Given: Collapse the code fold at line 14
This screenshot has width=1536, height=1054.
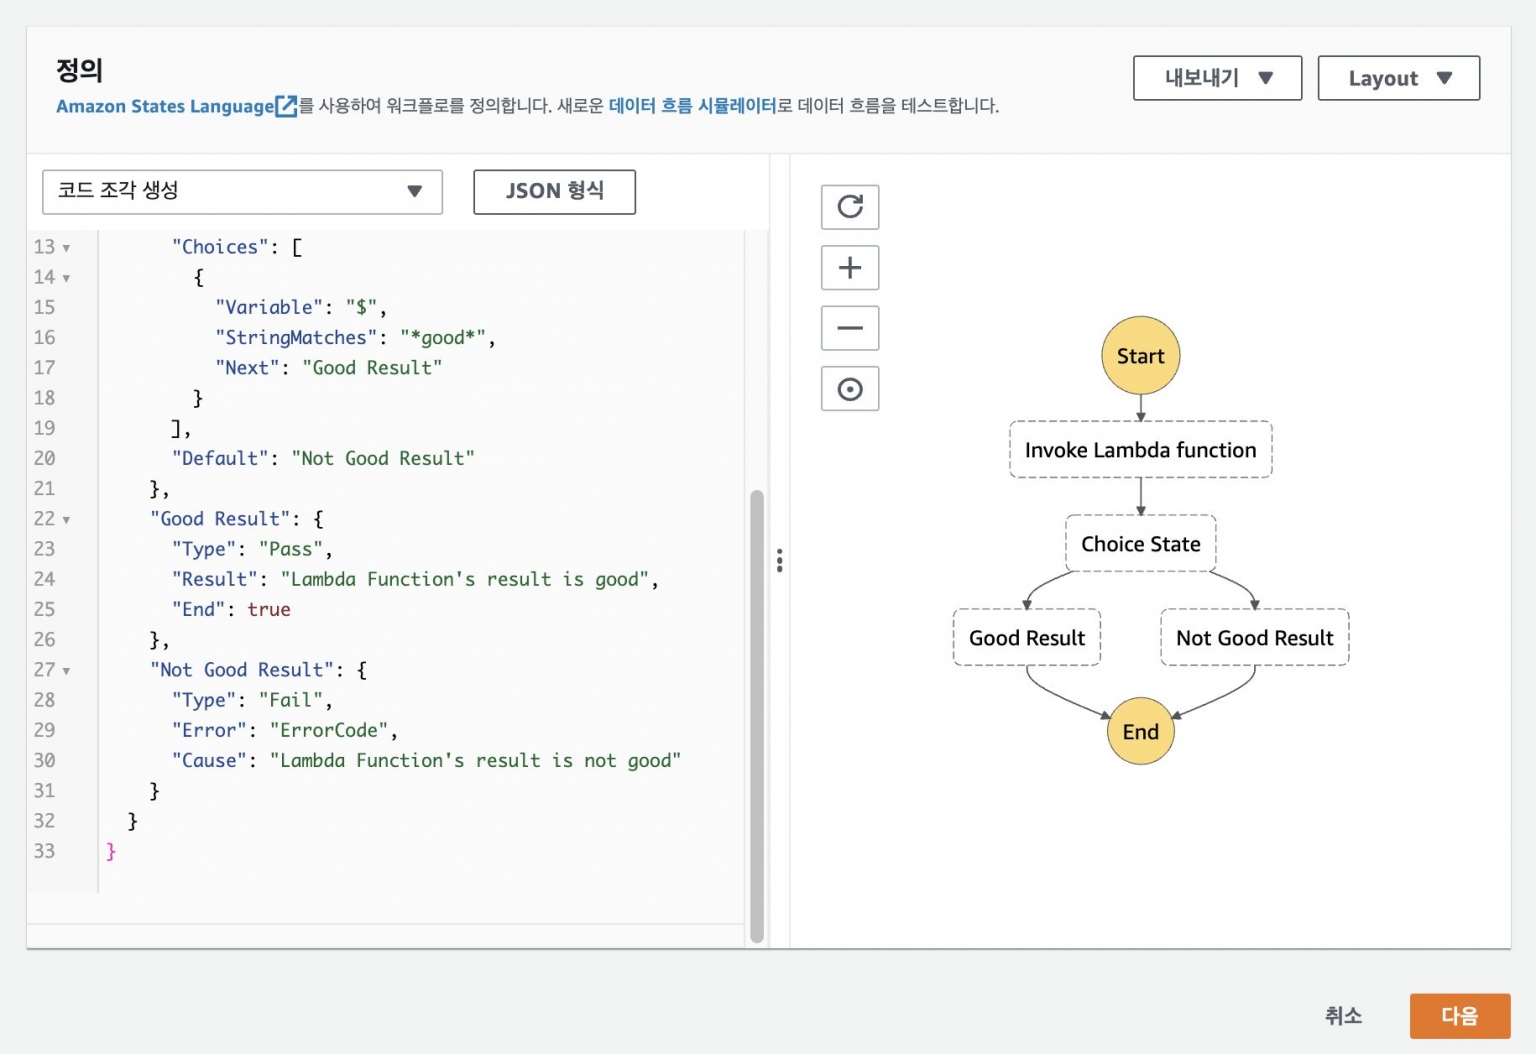Looking at the screenshot, I should pos(67,278).
